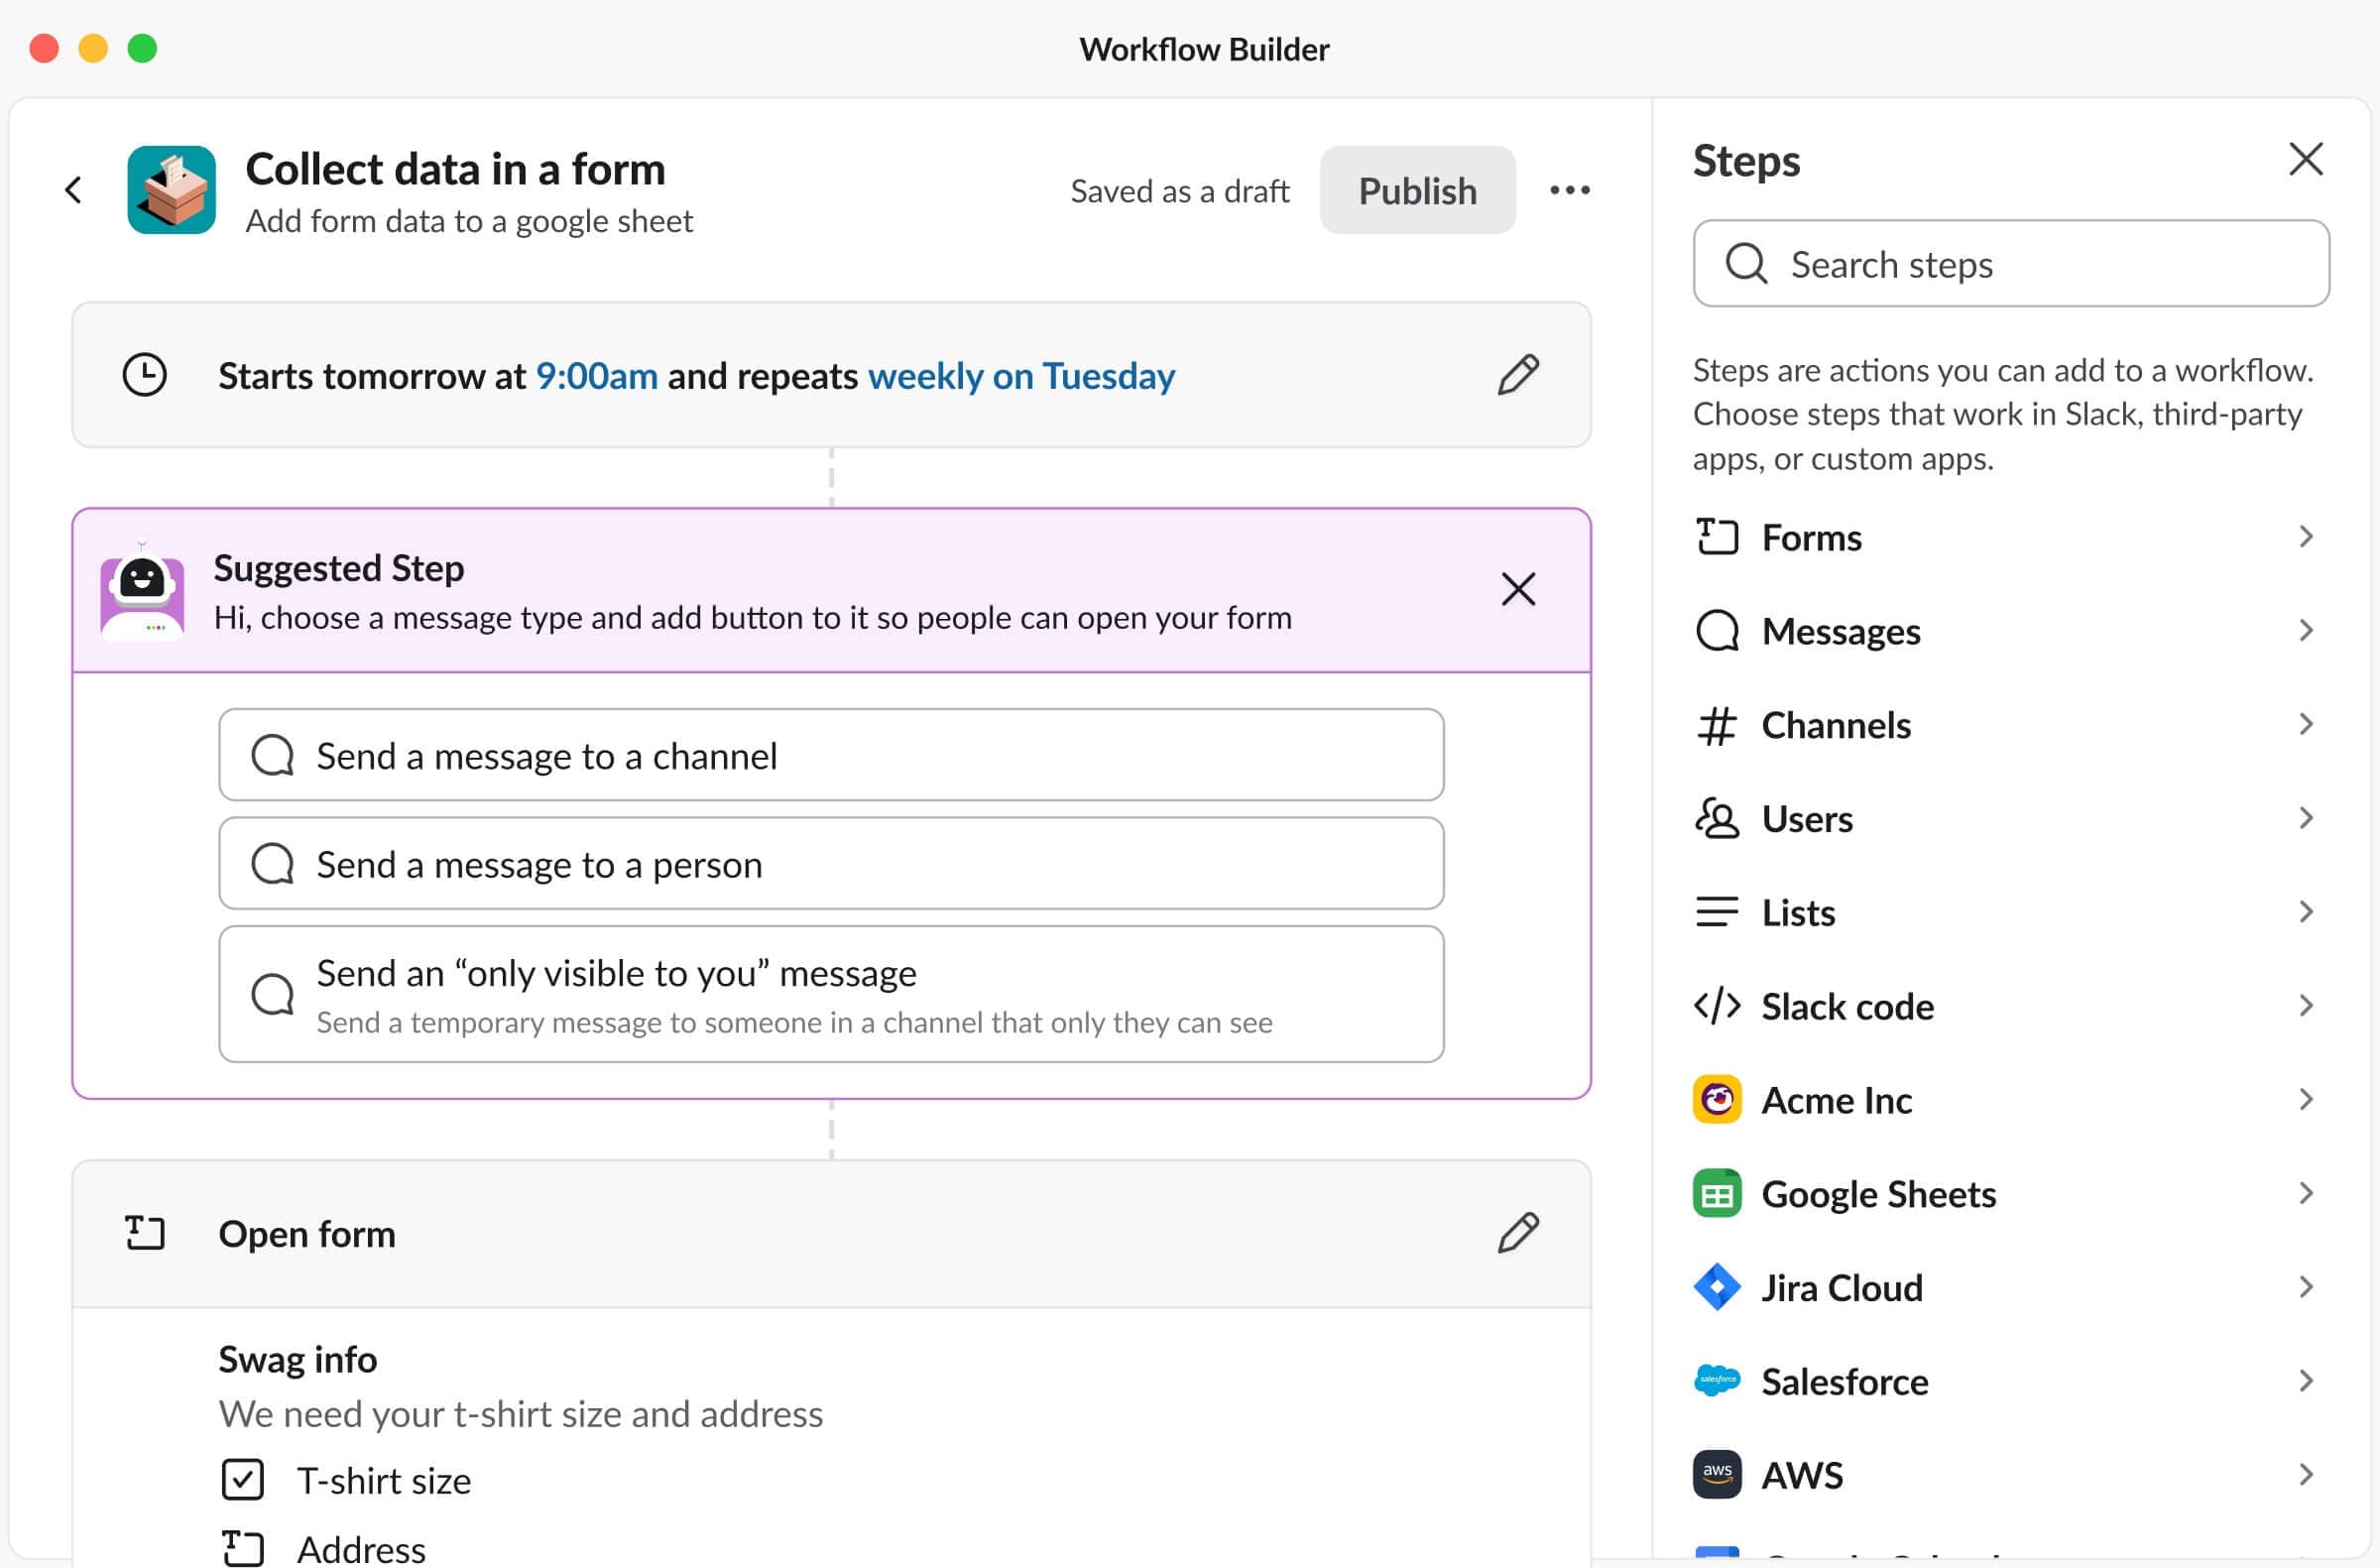This screenshot has width=2380, height=1568.
Task: Expand the Salesforce steps chevron
Action: pos(2305,1381)
